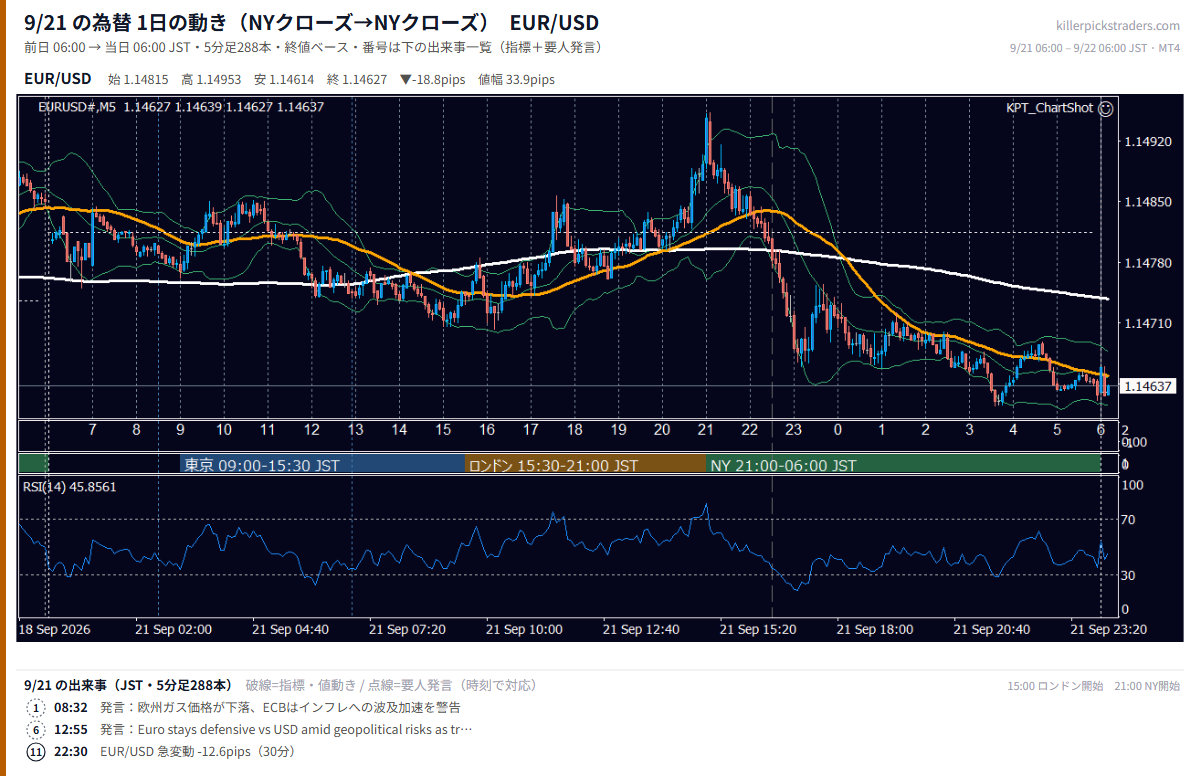Click the 22:30 event timestamp

pos(70,752)
